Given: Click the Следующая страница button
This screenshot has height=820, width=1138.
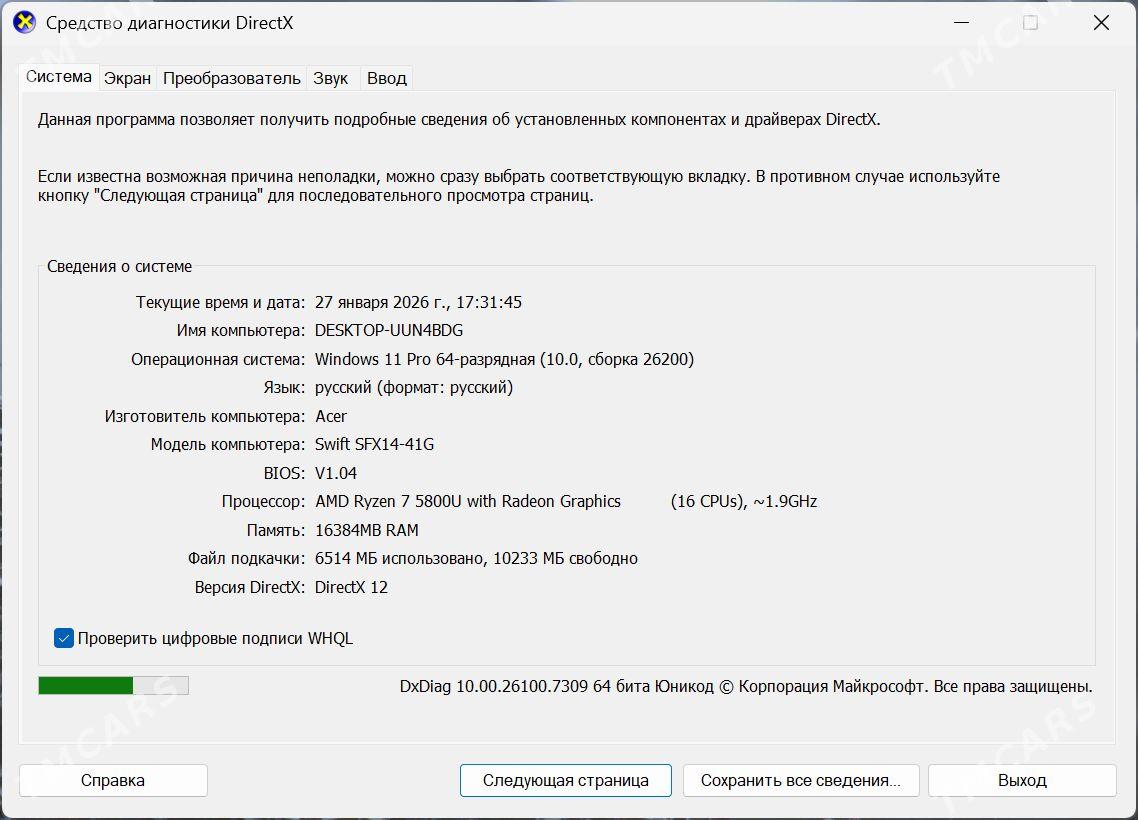Looking at the screenshot, I should [565, 780].
